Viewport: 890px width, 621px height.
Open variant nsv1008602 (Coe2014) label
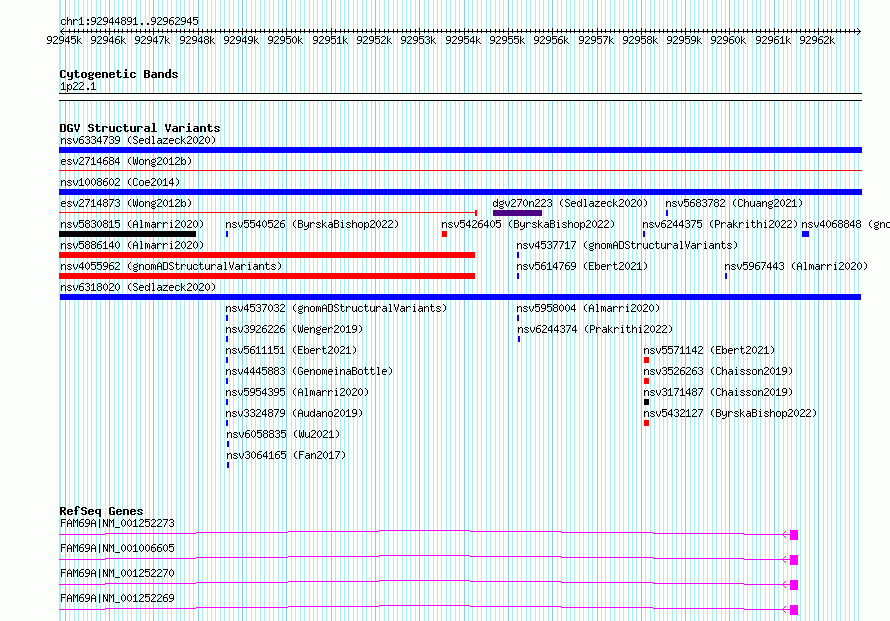pyautogui.click(x=120, y=182)
